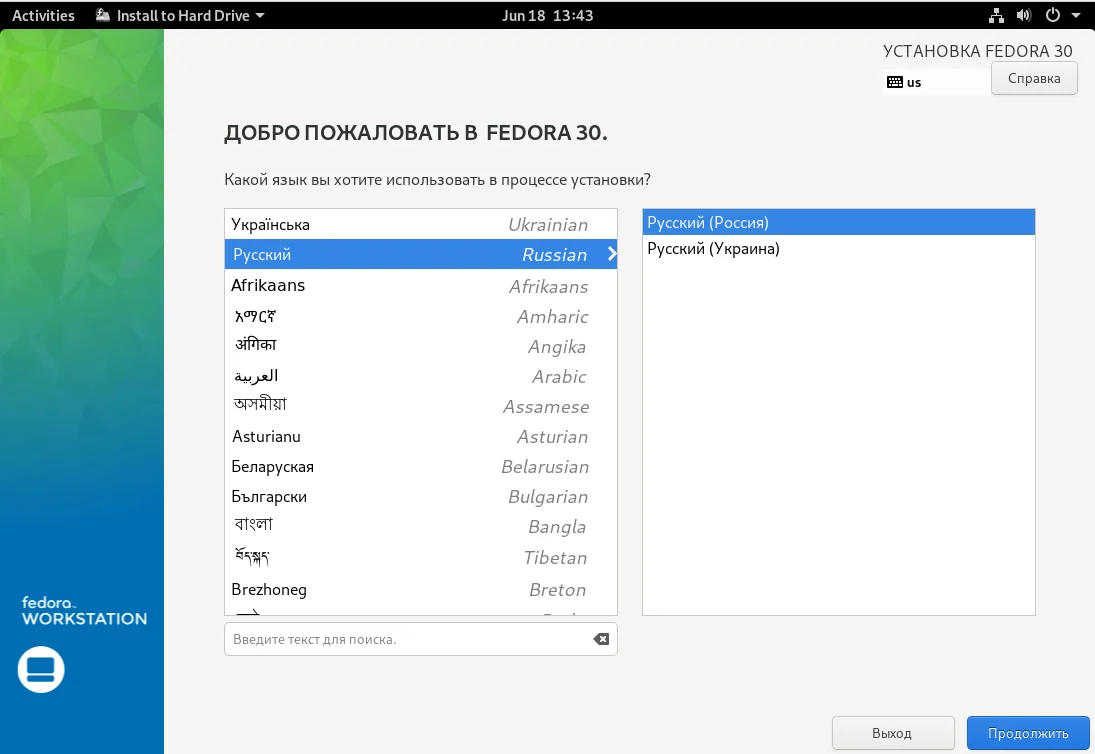Image resolution: width=1095 pixels, height=754 pixels.
Task: Select the Asturianu language row
Action: (420, 436)
